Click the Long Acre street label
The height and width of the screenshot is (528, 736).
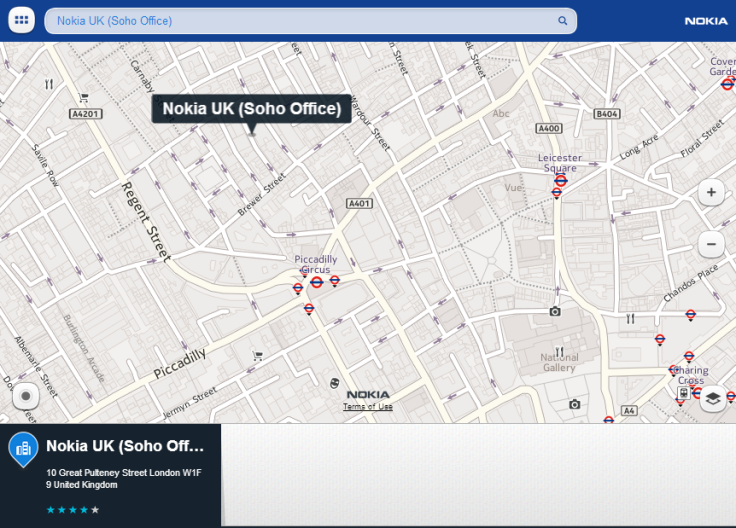[x=639, y=146]
